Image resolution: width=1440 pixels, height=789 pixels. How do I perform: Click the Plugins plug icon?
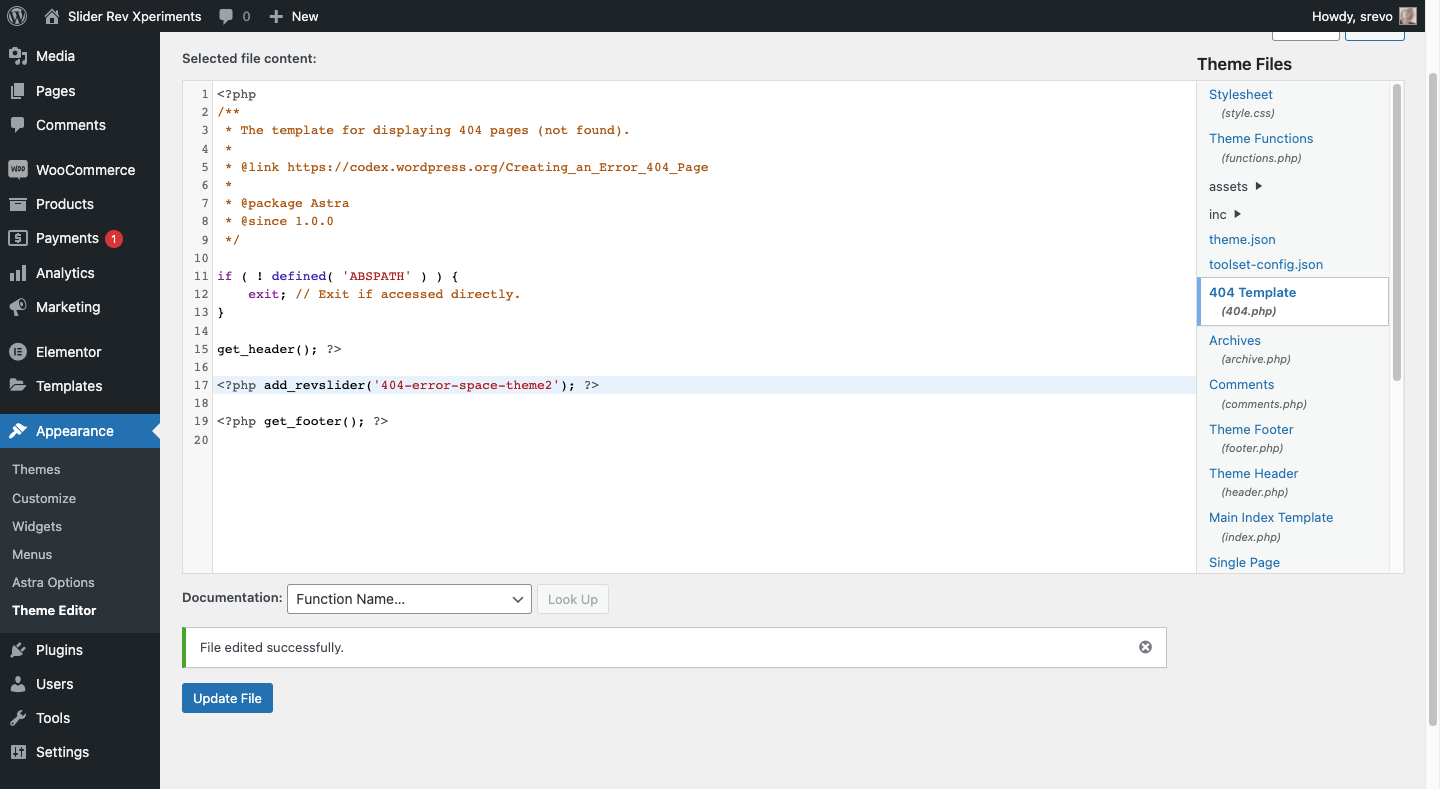click(18, 650)
